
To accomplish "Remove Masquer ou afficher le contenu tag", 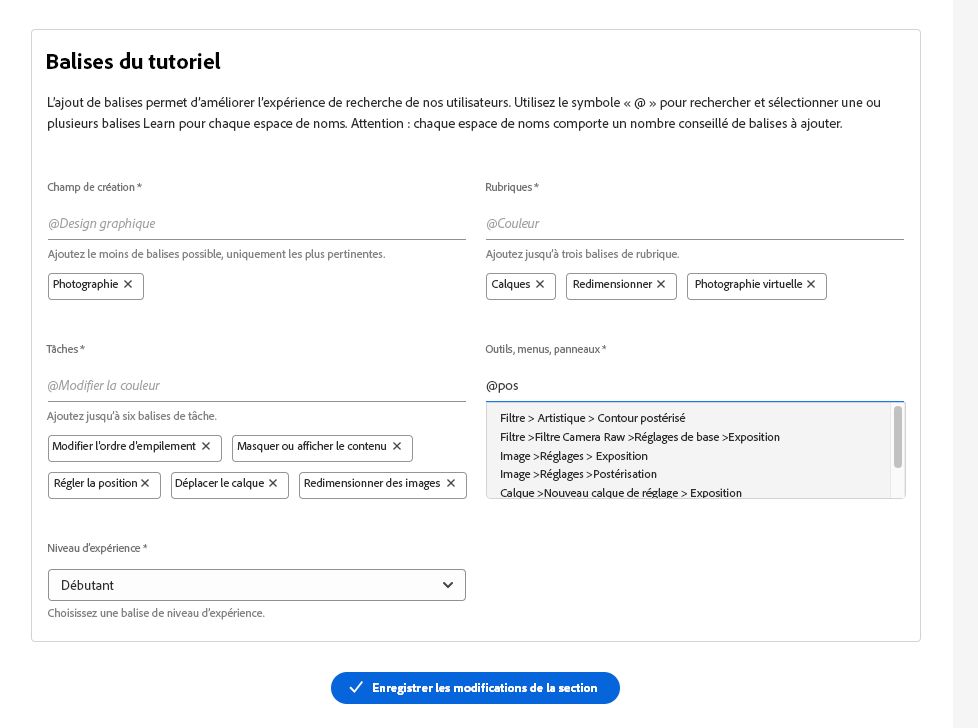I will click(397, 447).
